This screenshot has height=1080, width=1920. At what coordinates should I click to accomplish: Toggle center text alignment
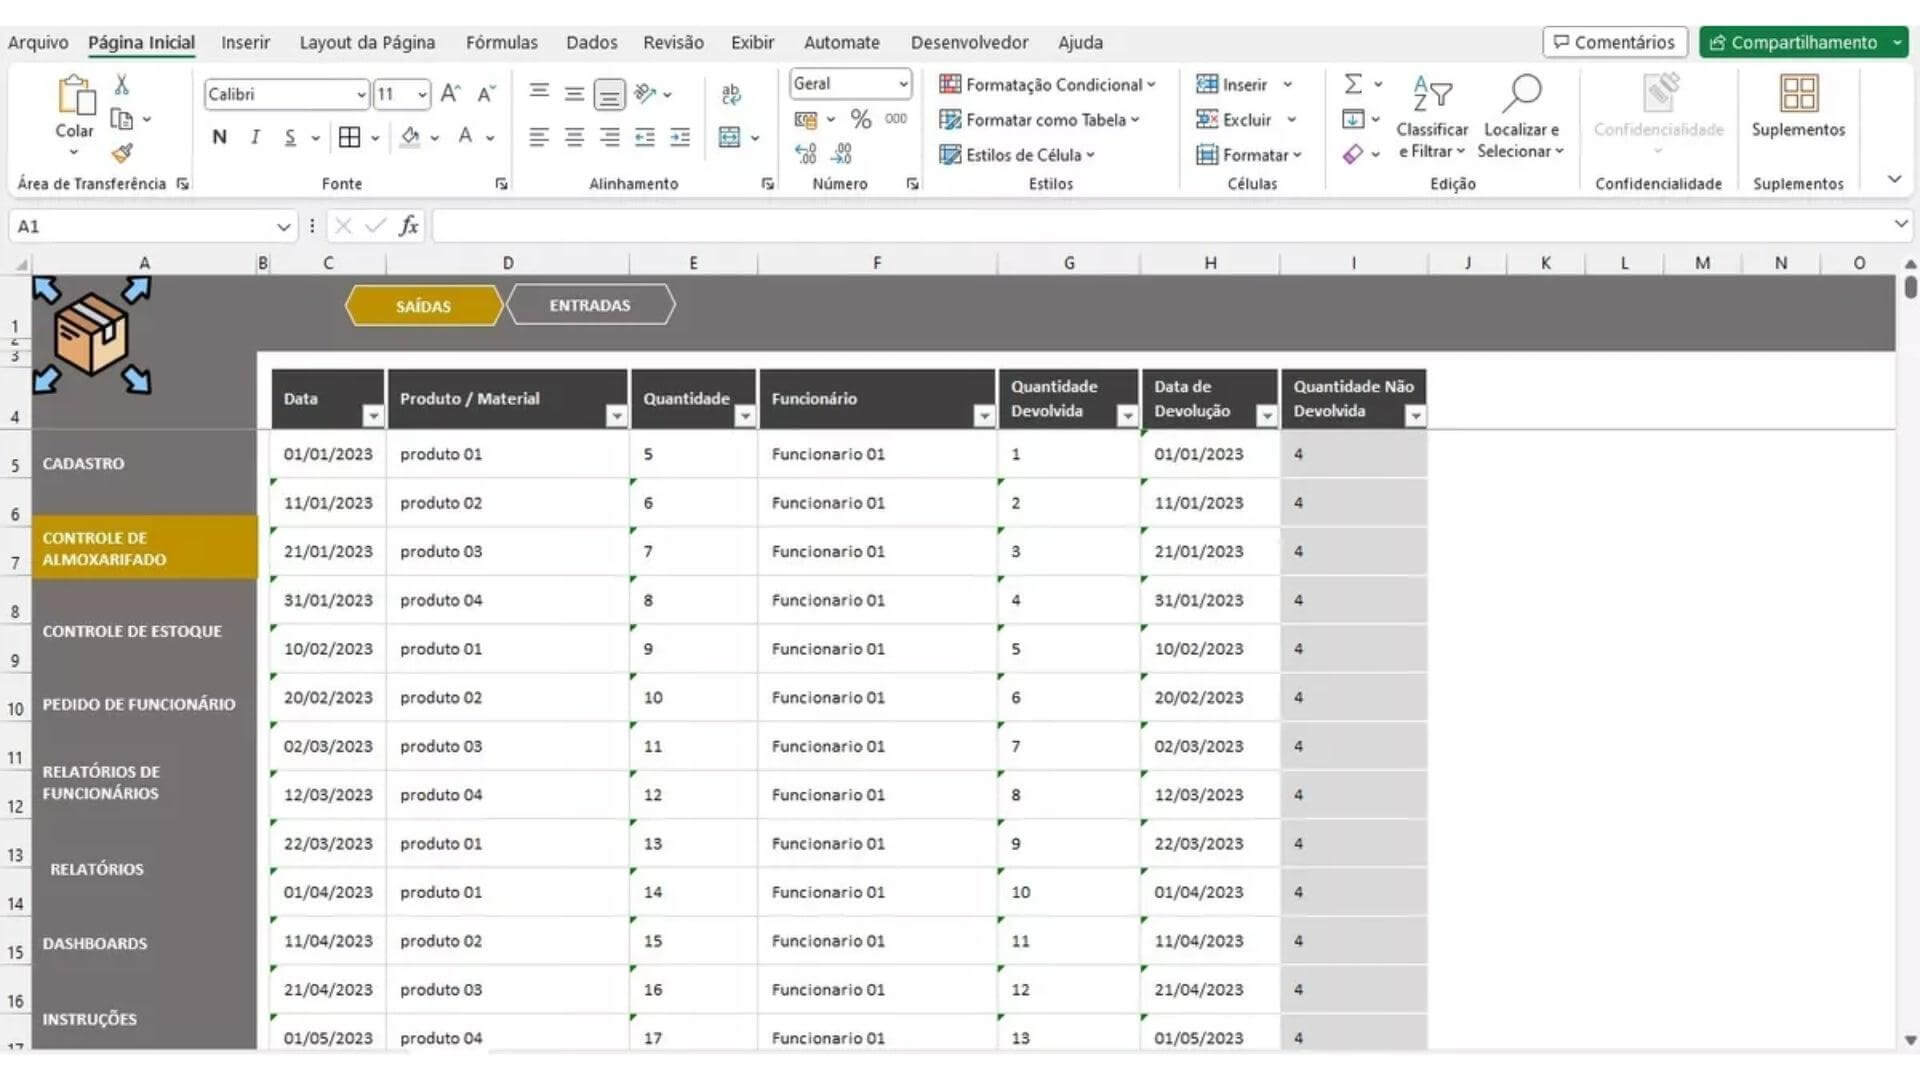pos(573,137)
